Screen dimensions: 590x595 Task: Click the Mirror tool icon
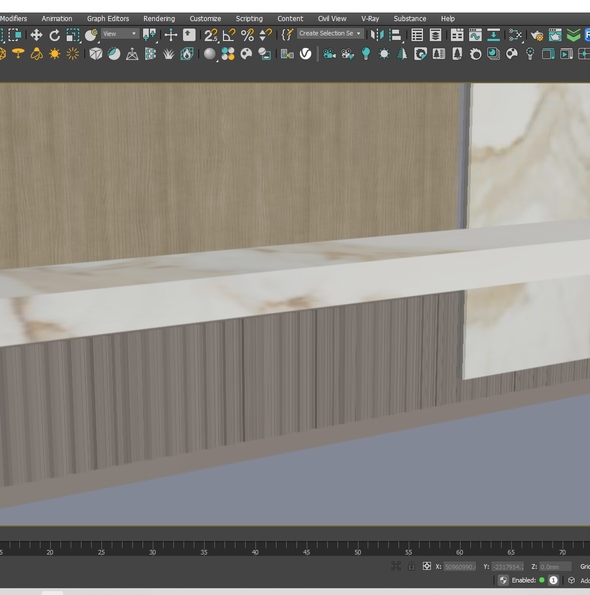(x=377, y=35)
